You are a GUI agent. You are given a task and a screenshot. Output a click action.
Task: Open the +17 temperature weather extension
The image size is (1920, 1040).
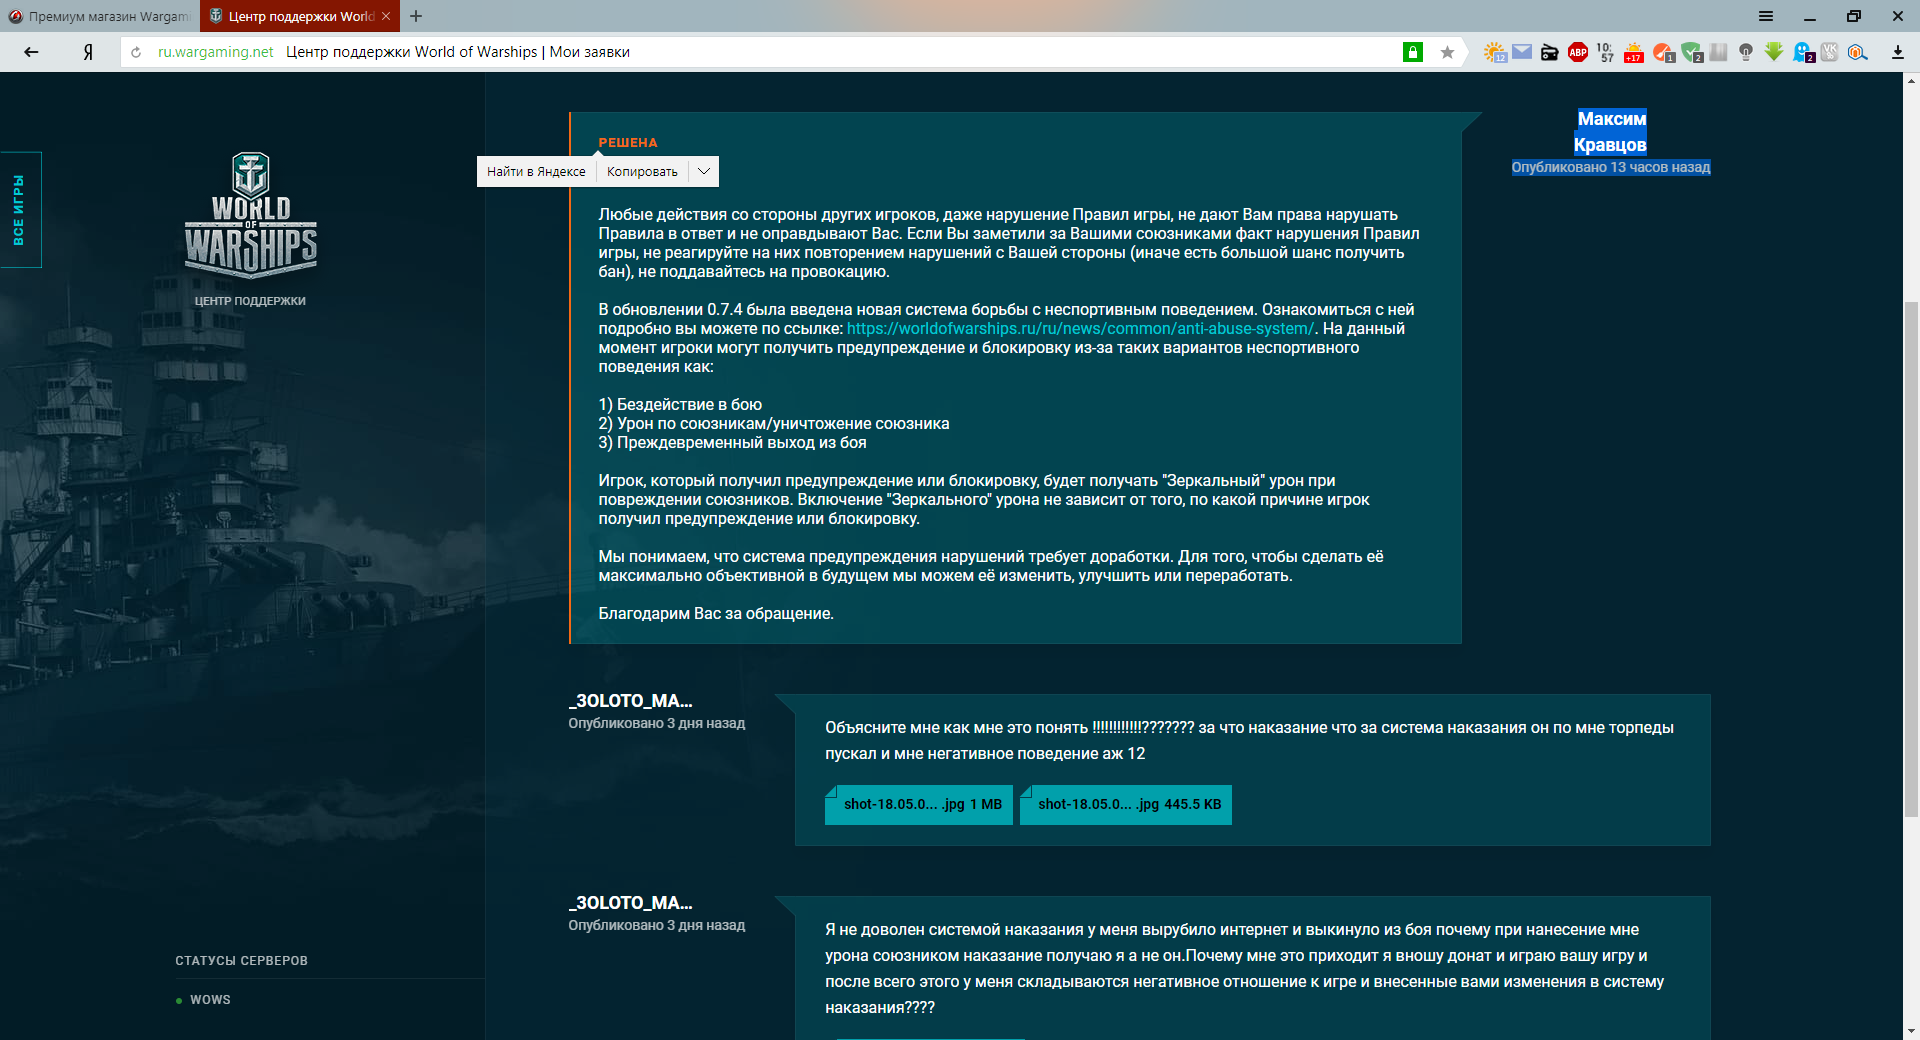[x=1634, y=52]
